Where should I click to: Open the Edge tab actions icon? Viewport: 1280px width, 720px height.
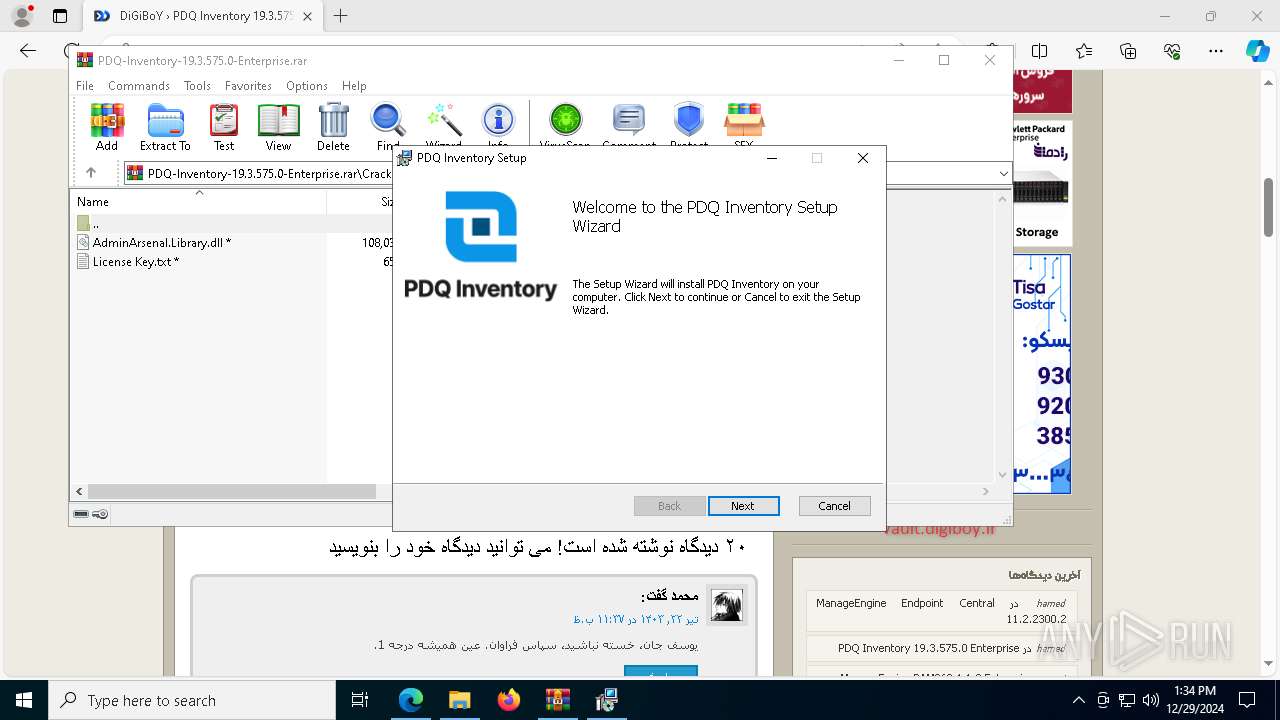(x=60, y=16)
